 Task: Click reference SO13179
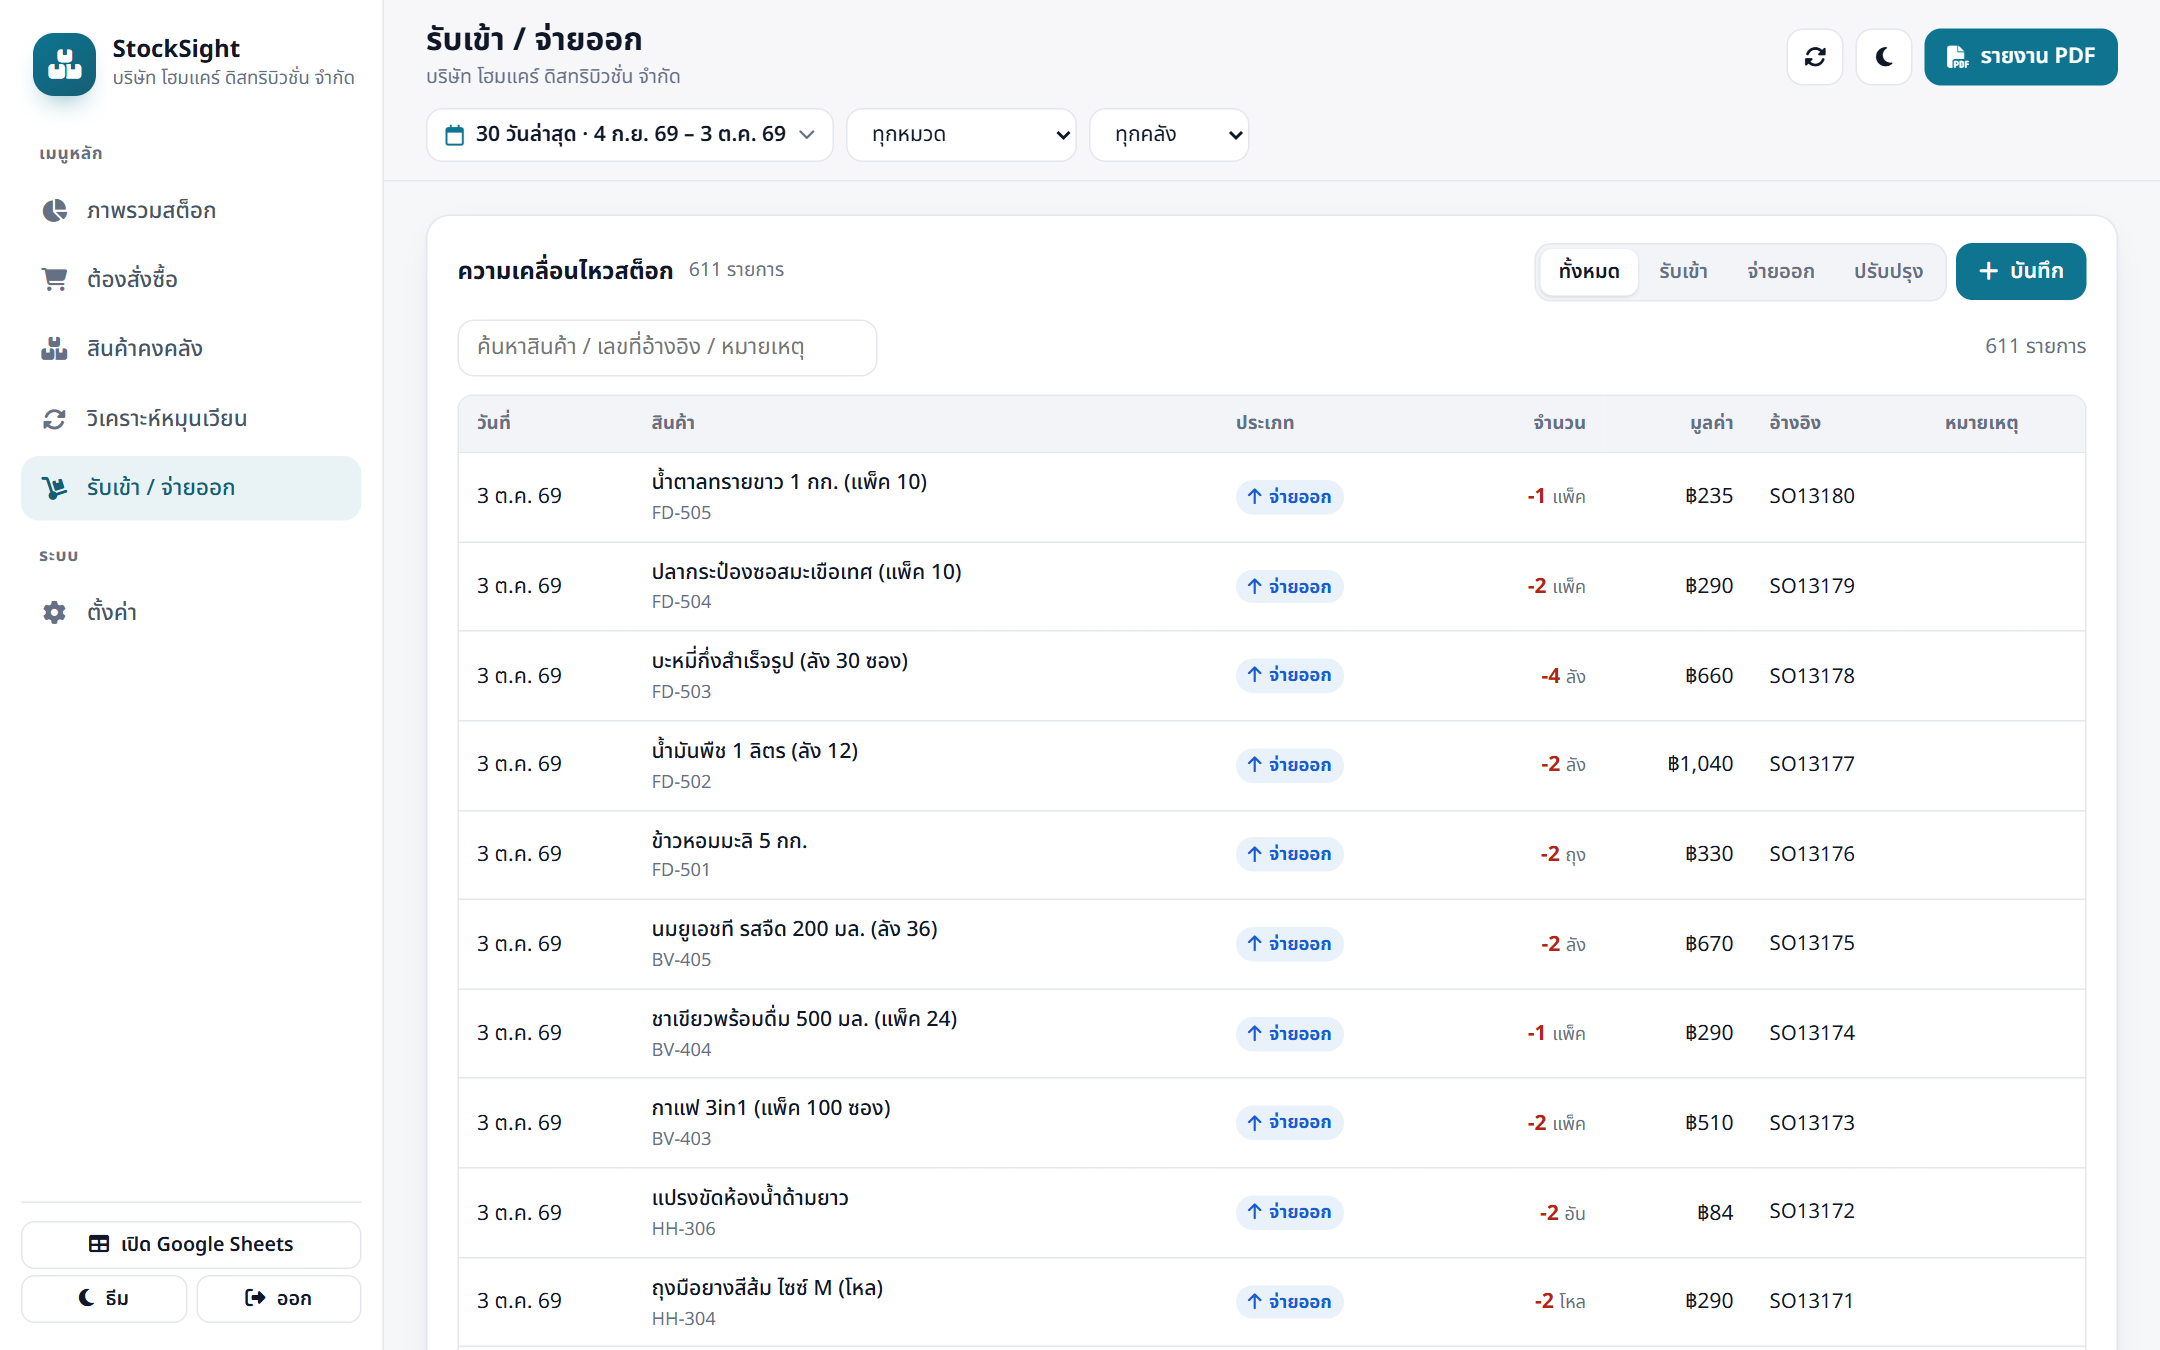pyautogui.click(x=1811, y=586)
